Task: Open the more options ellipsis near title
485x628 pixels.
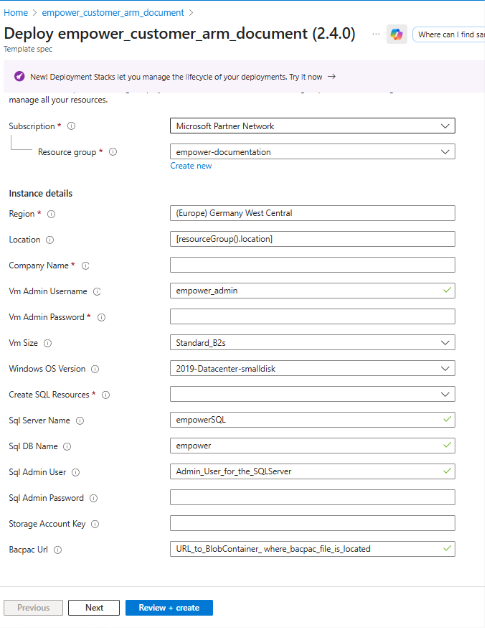Action: pyautogui.click(x=376, y=34)
